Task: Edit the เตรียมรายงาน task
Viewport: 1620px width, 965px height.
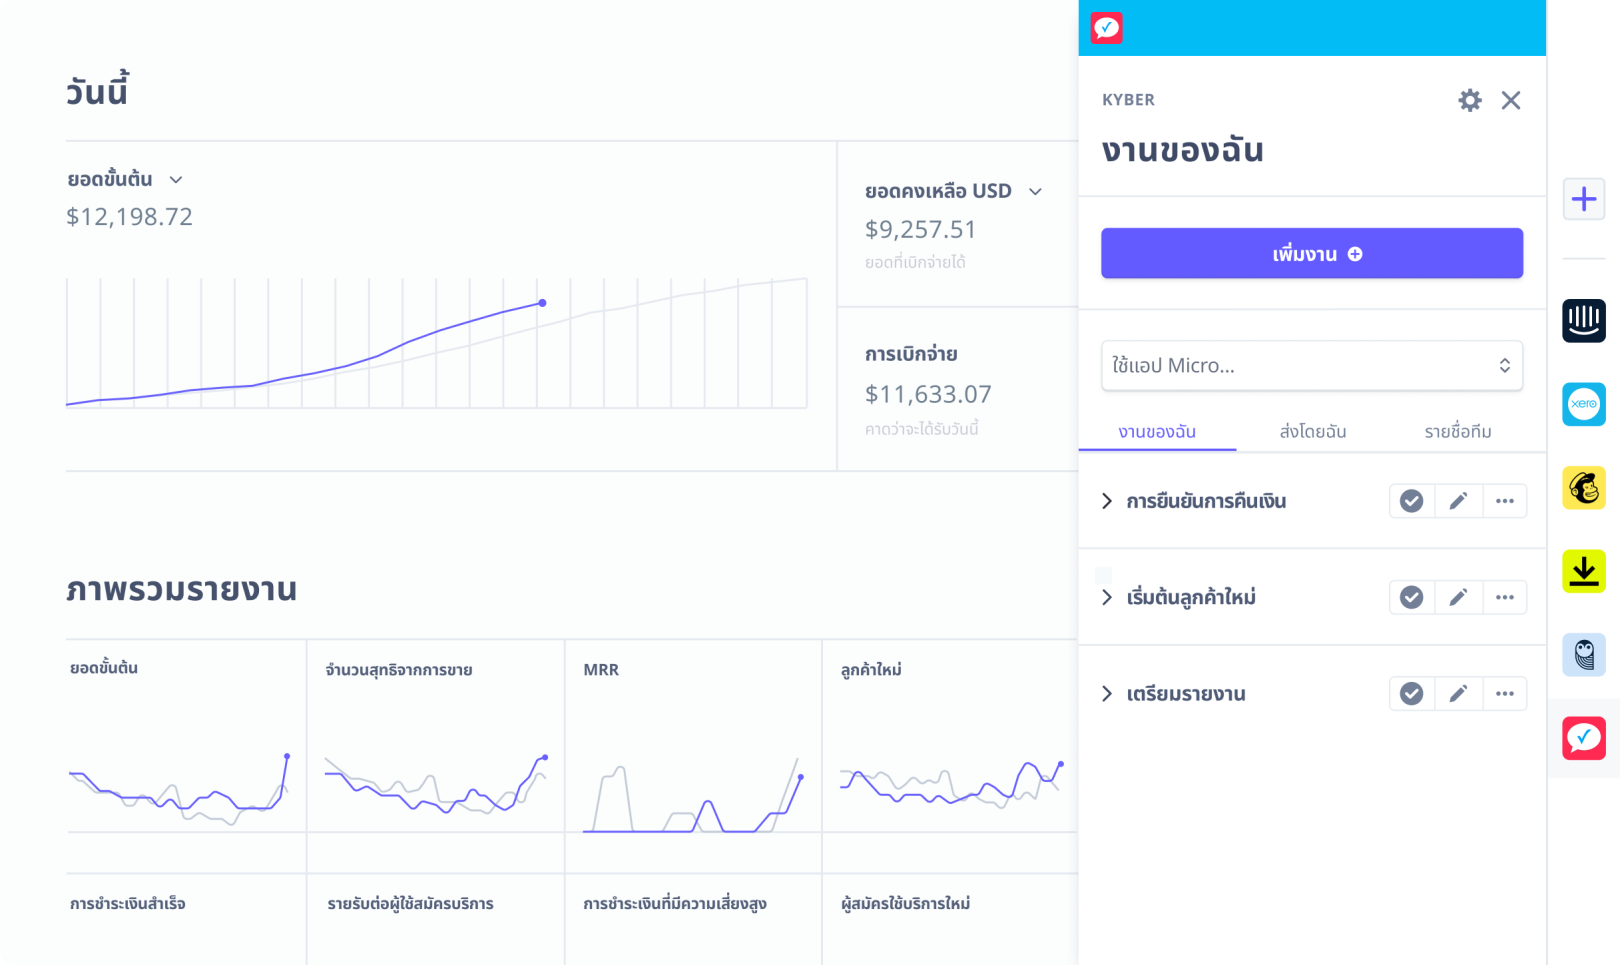Action: click(1458, 694)
